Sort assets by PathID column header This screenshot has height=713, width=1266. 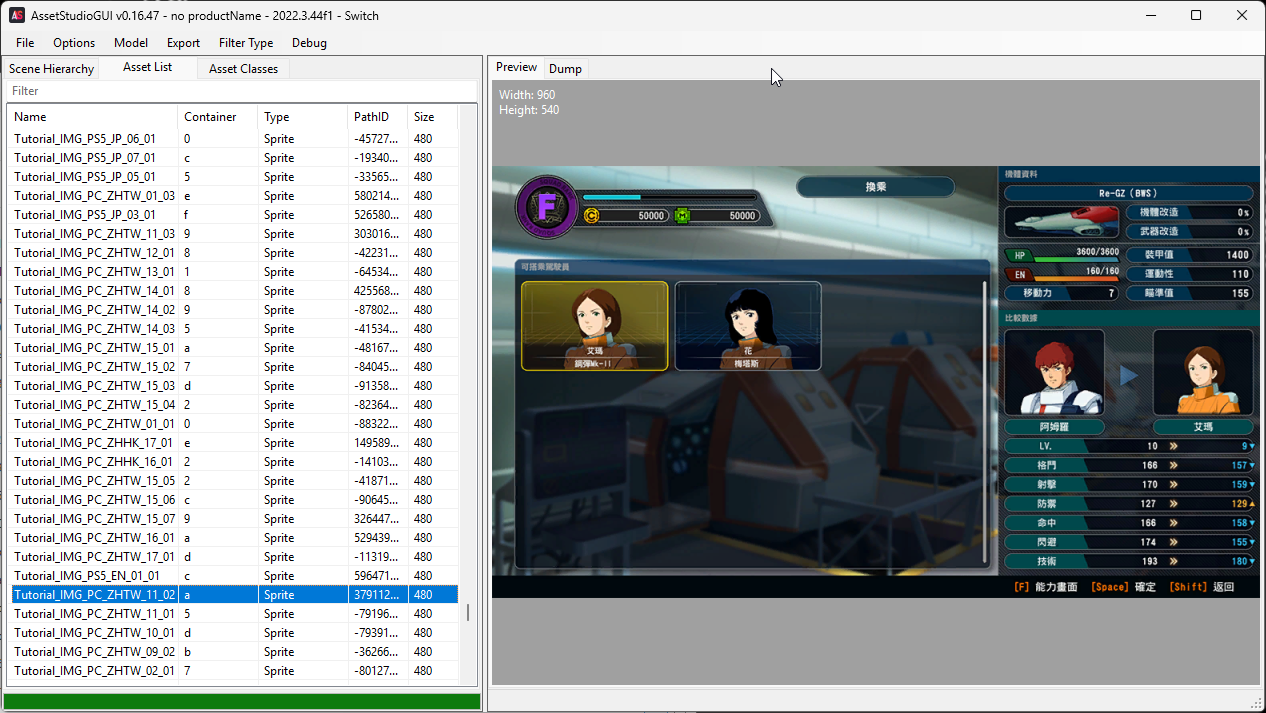pos(376,117)
